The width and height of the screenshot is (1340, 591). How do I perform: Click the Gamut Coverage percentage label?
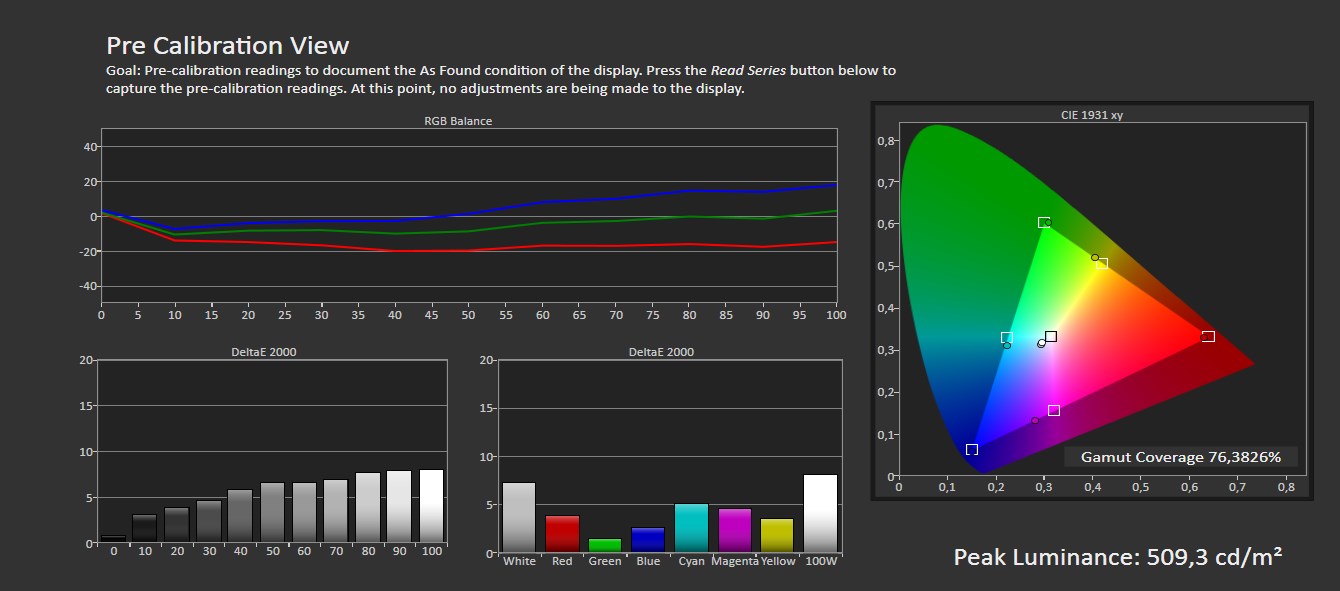click(1180, 457)
